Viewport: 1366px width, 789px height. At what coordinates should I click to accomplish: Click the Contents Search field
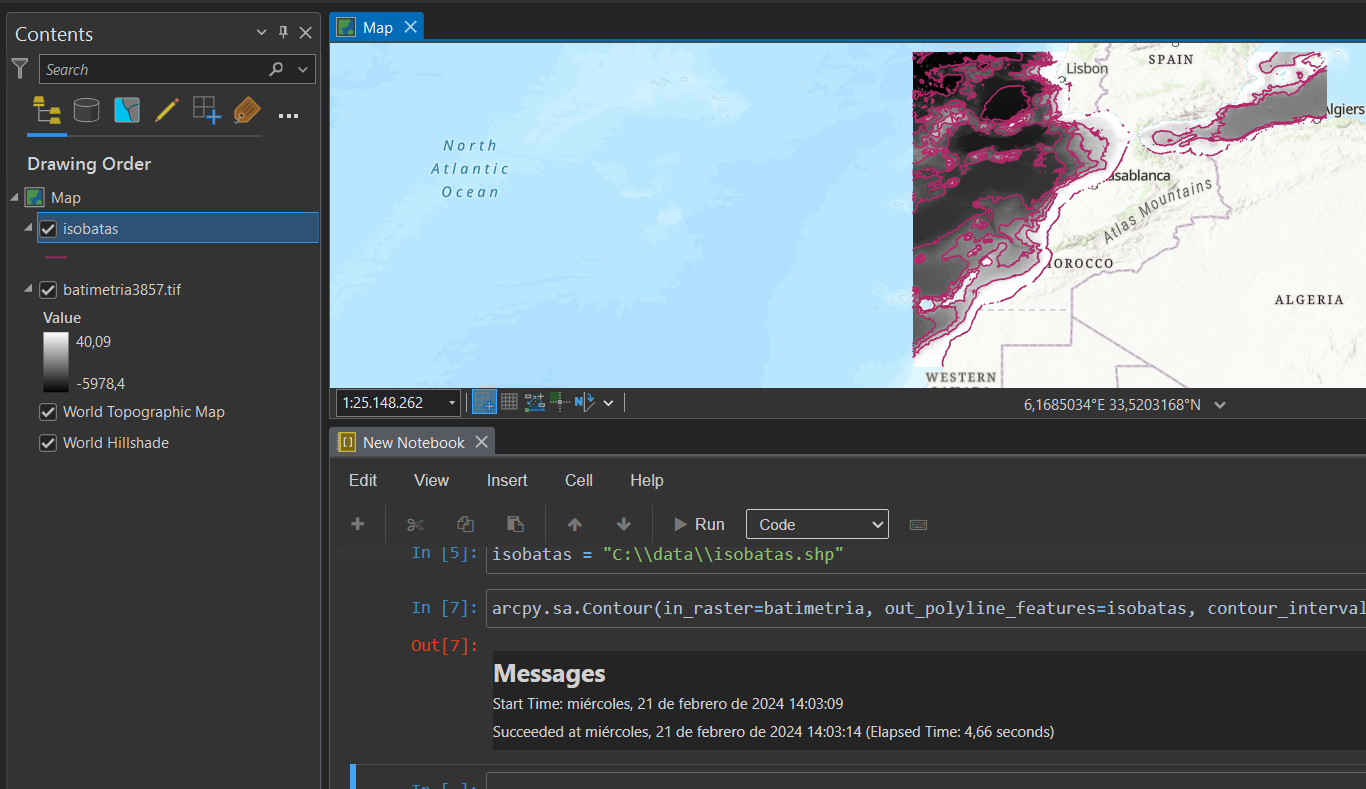coord(150,70)
